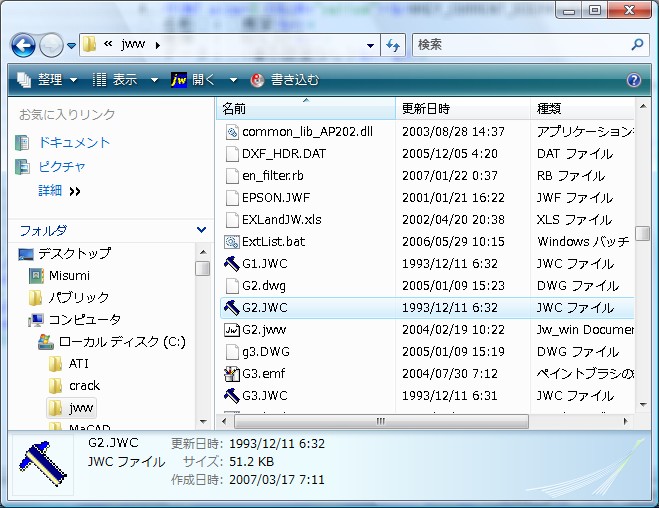The width and height of the screenshot is (659, 508).
Task: Open the ピクチャ favorite link
Action: (62, 167)
